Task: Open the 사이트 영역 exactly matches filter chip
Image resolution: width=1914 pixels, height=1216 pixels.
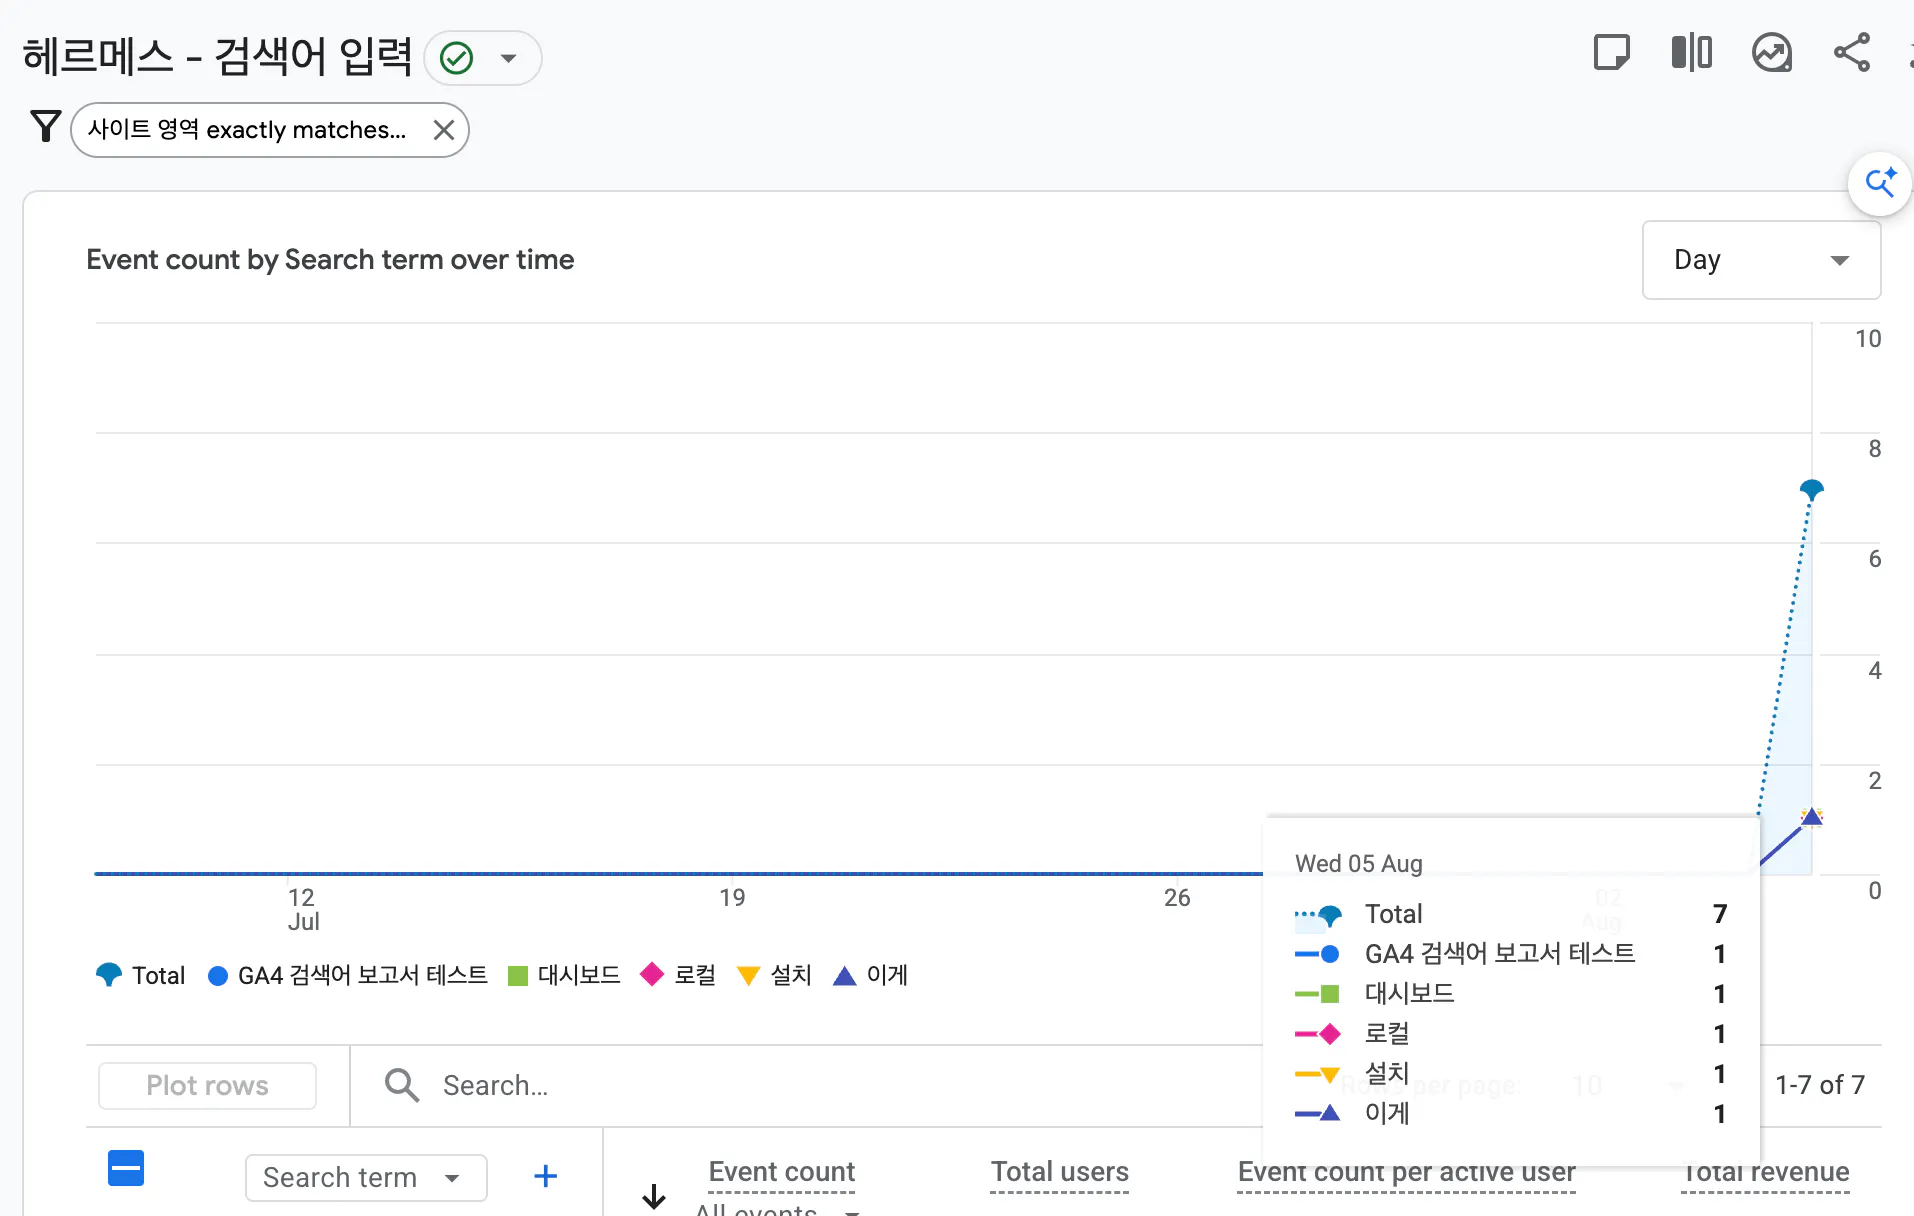Action: tap(248, 130)
